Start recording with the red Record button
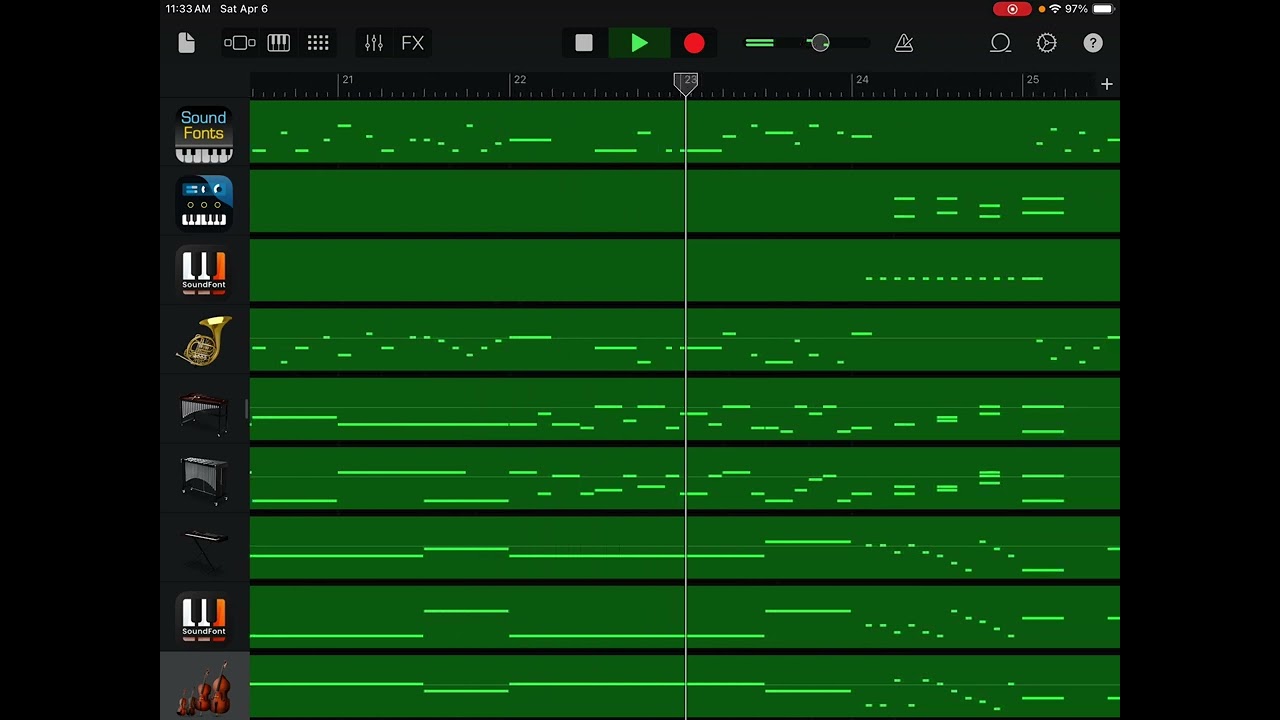The width and height of the screenshot is (1280, 720). (x=694, y=43)
